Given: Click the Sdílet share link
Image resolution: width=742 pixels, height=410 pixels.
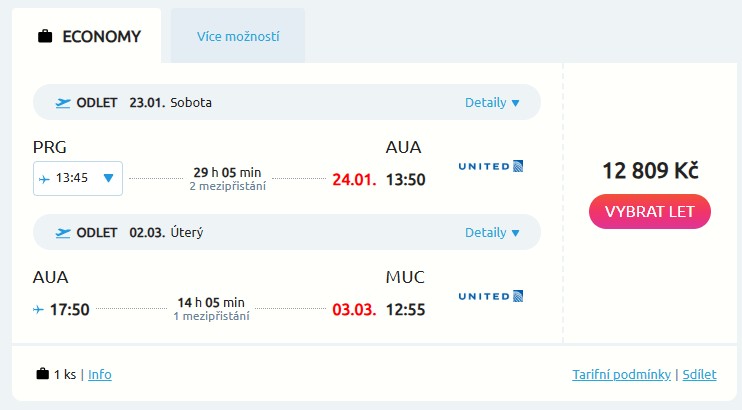Looking at the screenshot, I should click(700, 375).
